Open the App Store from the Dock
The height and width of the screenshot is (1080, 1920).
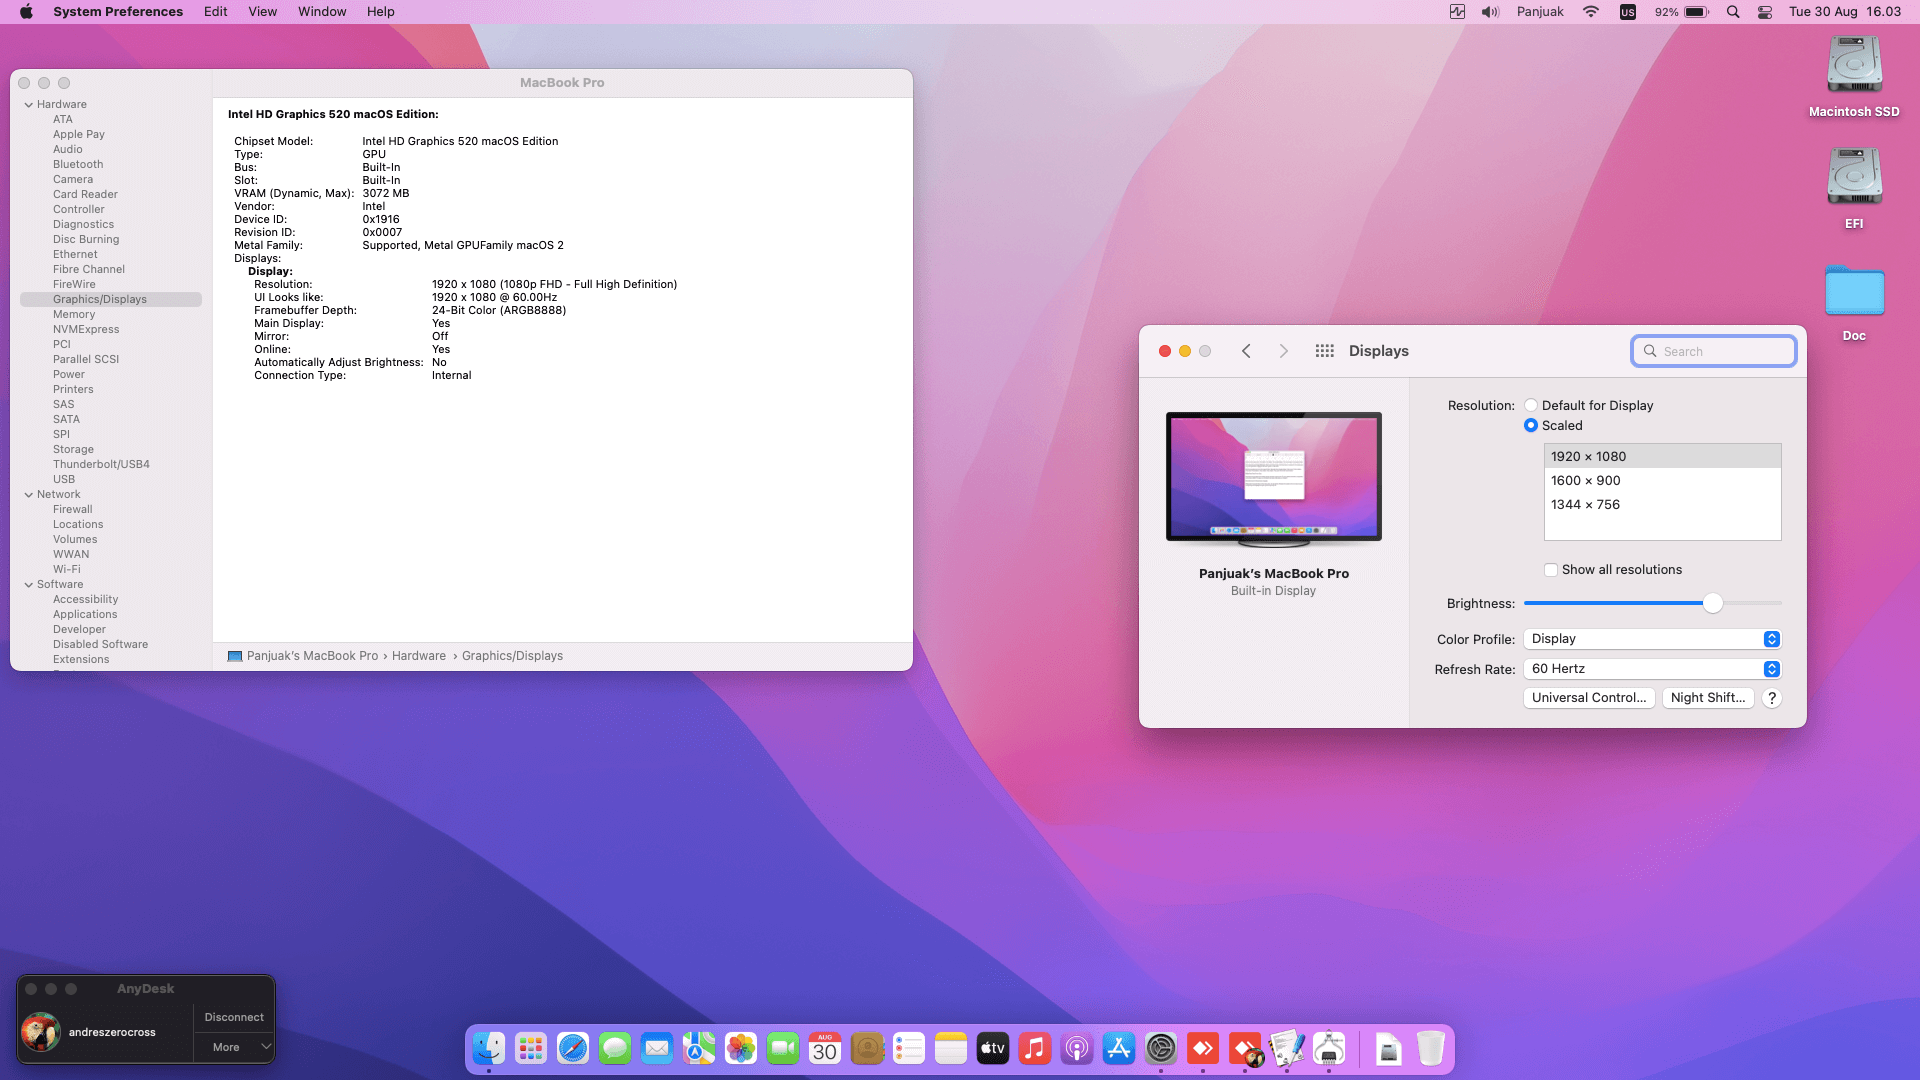tap(1119, 1048)
